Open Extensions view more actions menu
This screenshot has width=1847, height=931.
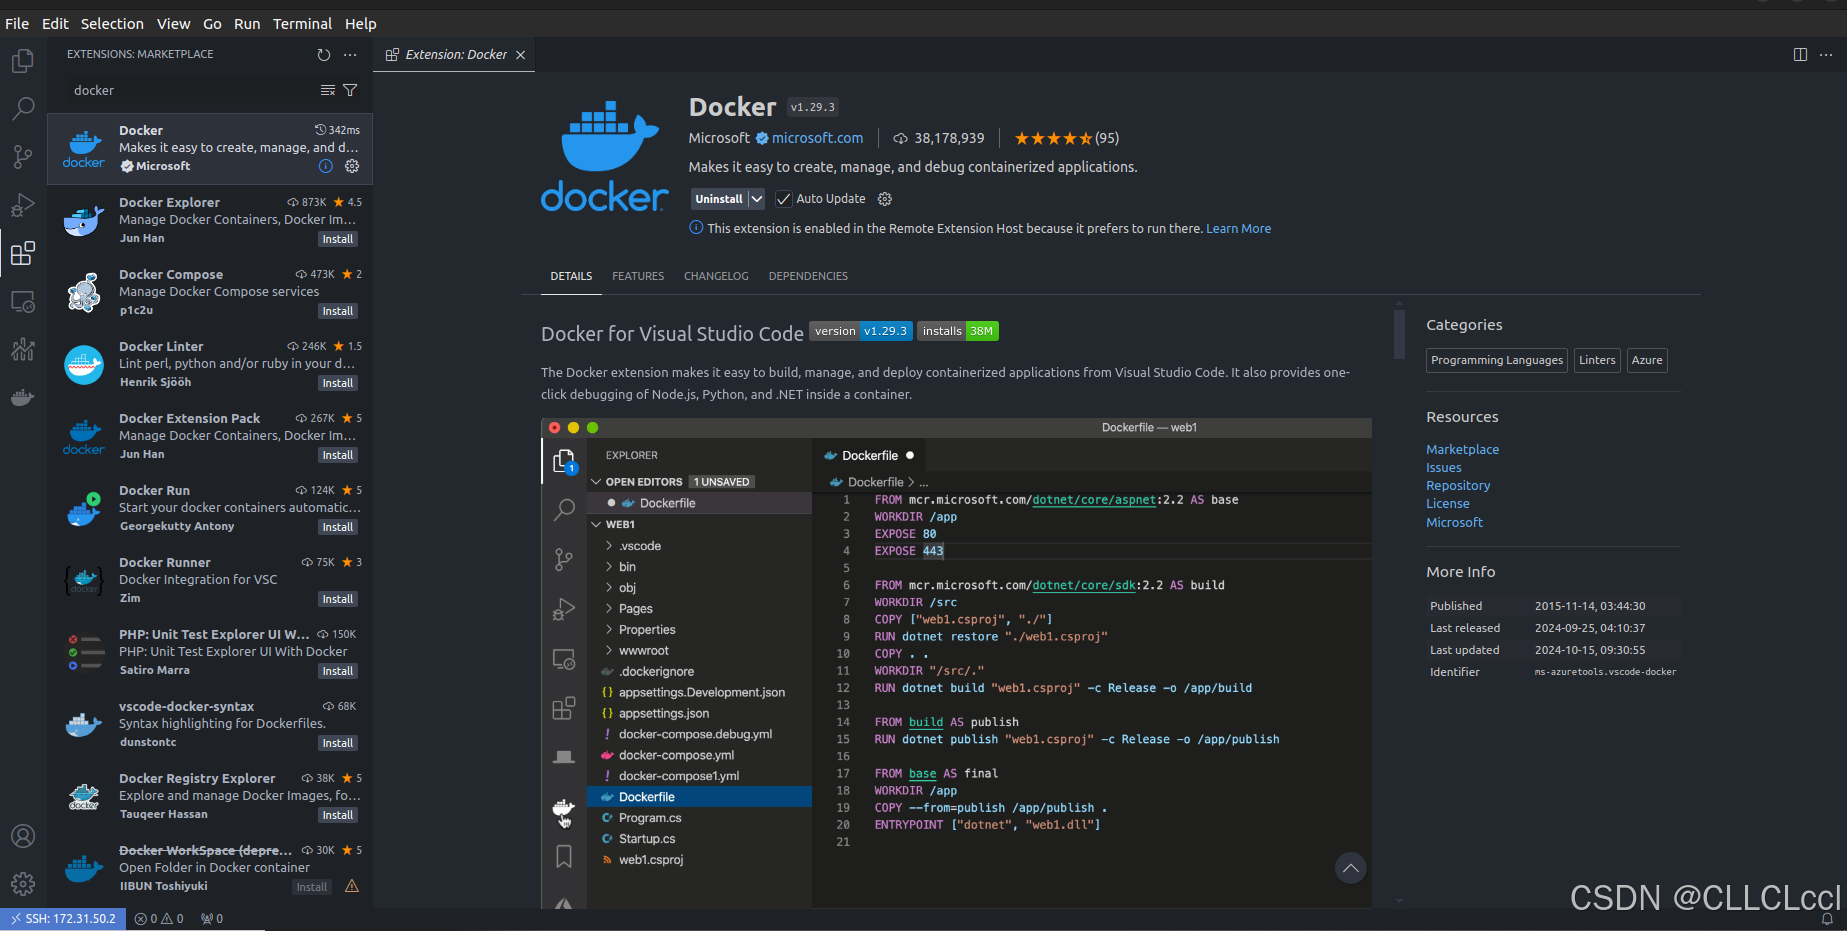350,55
